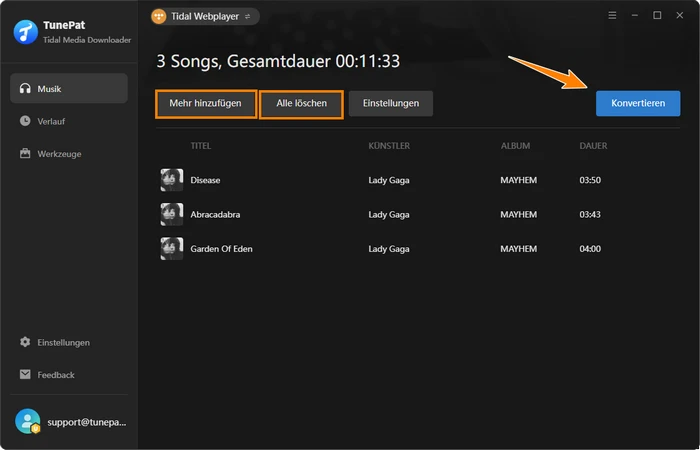The height and width of the screenshot is (450, 700).
Task: Click the duration 03:50
Action: tap(590, 180)
